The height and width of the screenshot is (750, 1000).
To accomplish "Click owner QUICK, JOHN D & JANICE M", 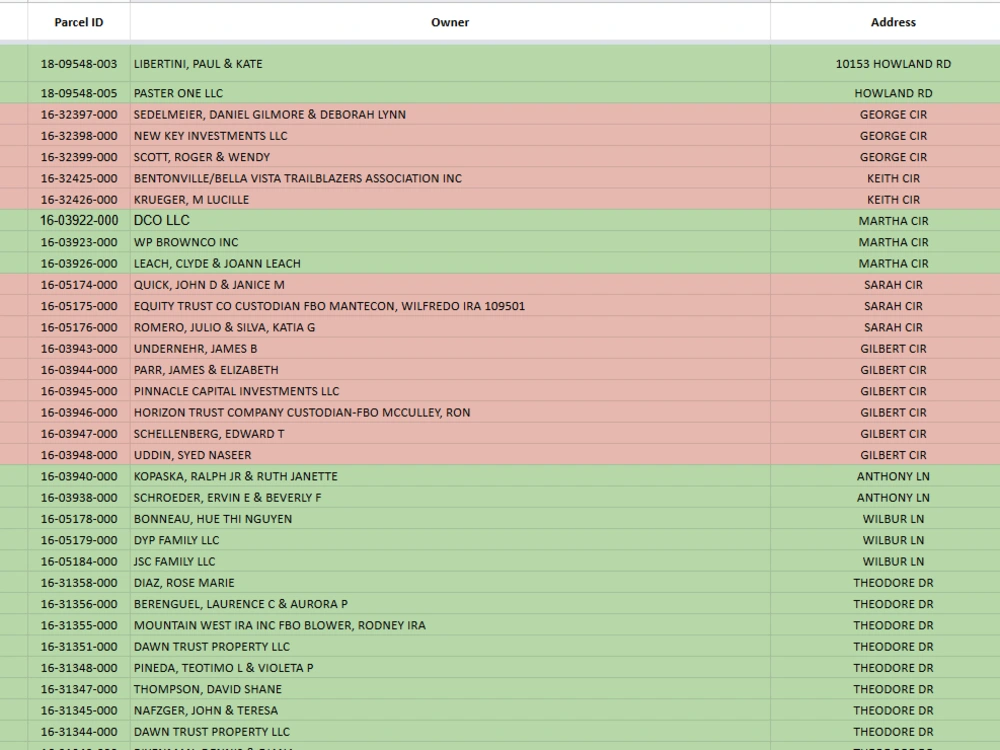I will click(450, 284).
